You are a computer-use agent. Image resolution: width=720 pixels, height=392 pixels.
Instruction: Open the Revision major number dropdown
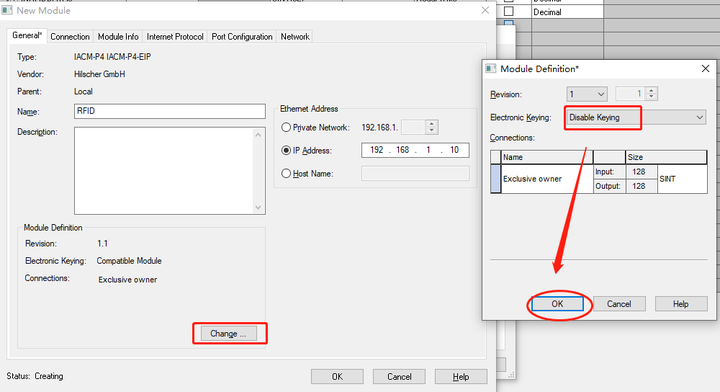coord(586,94)
